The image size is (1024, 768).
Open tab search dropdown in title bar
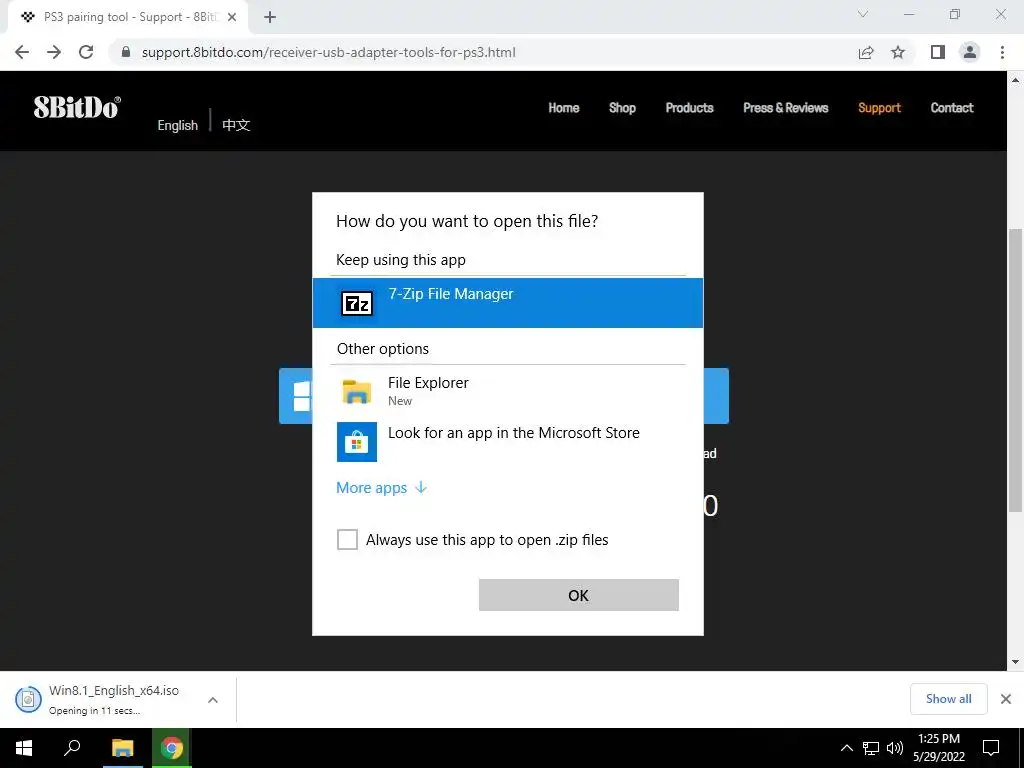[x=863, y=14]
